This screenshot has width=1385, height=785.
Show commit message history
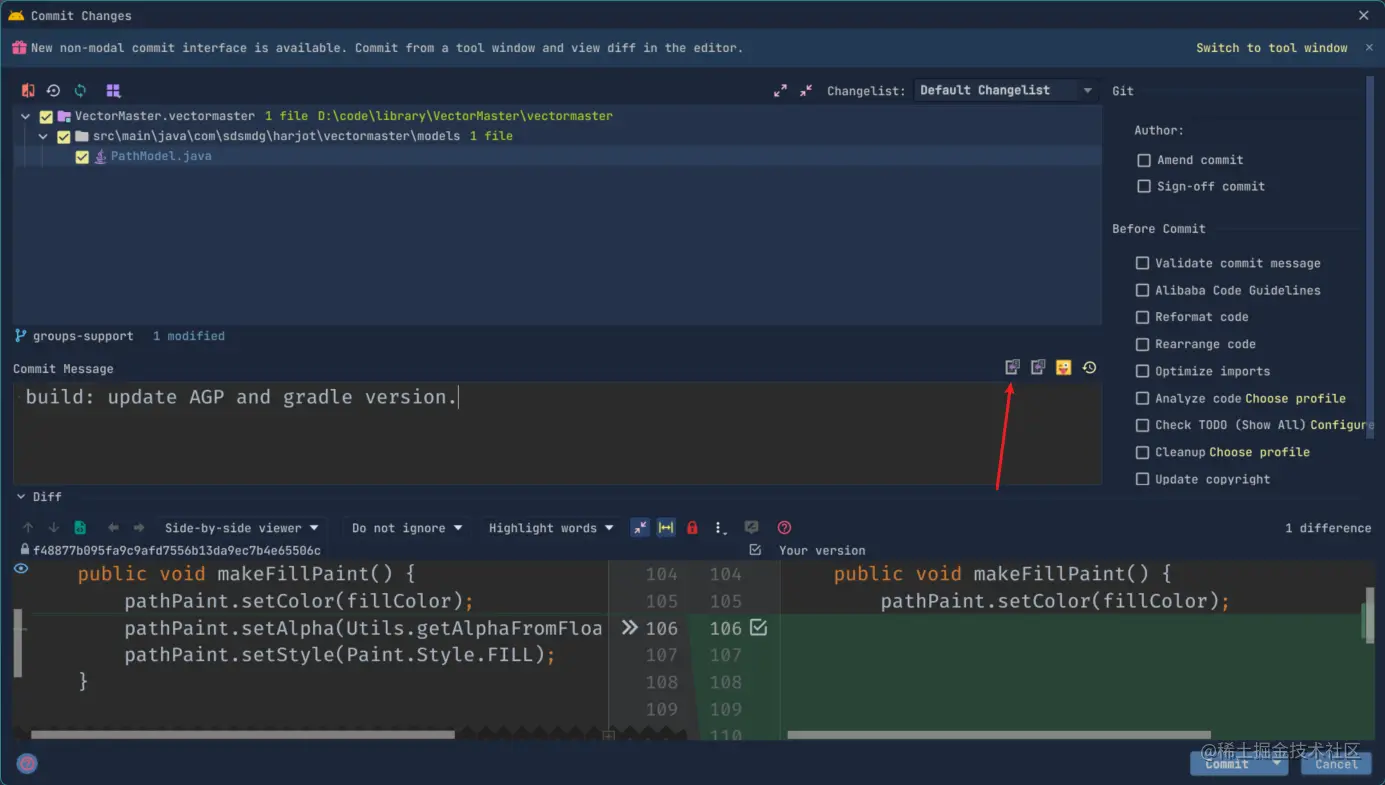pyautogui.click(x=1089, y=368)
